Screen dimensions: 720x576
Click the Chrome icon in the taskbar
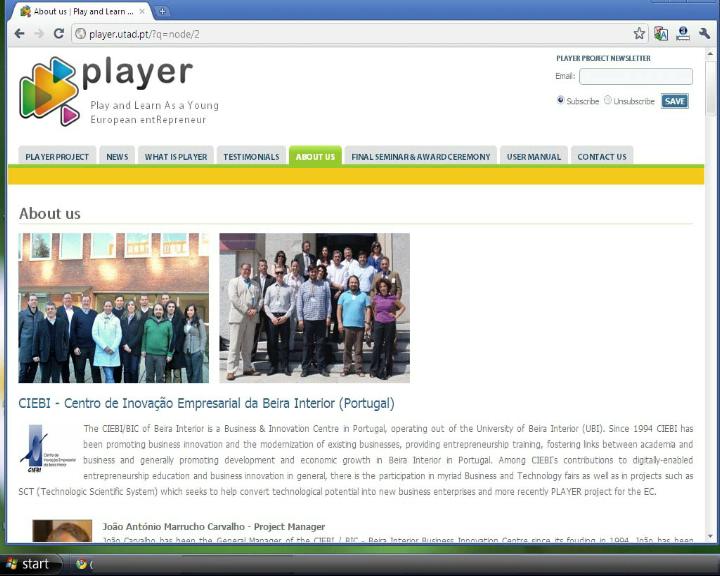82,564
